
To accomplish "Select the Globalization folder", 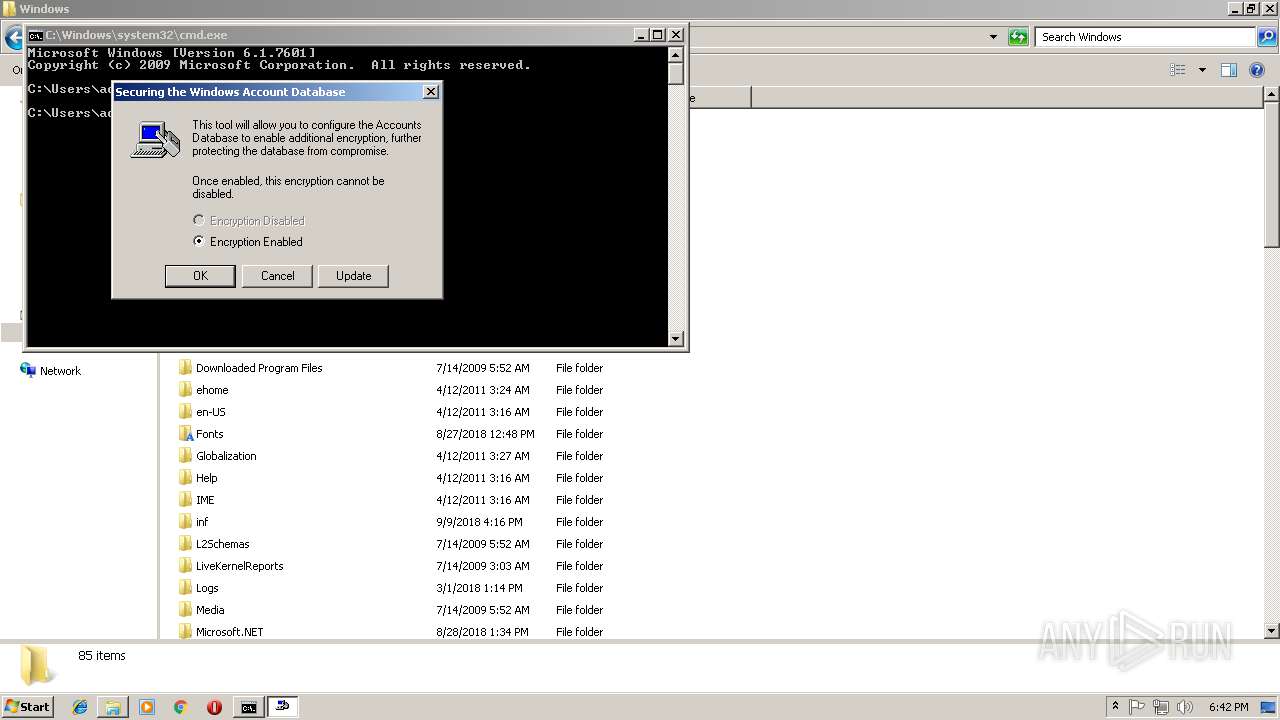I will [x=226, y=456].
